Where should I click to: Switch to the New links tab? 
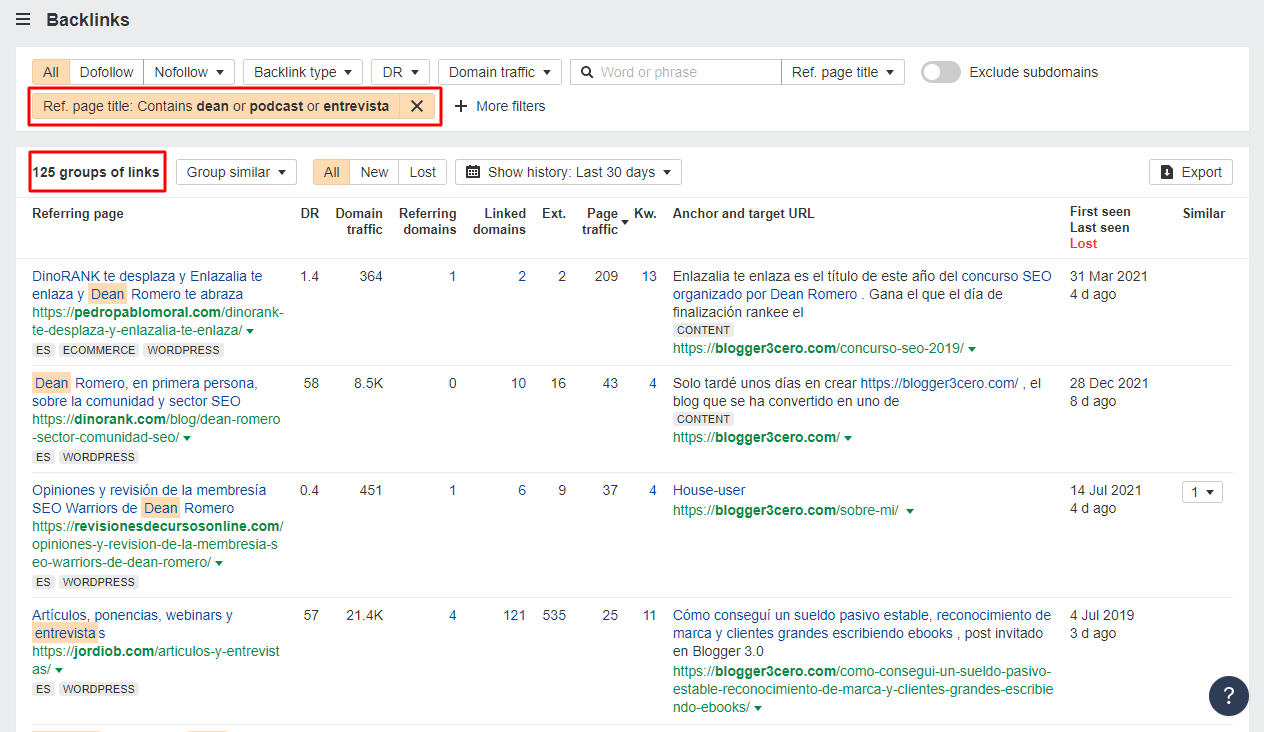tap(374, 172)
